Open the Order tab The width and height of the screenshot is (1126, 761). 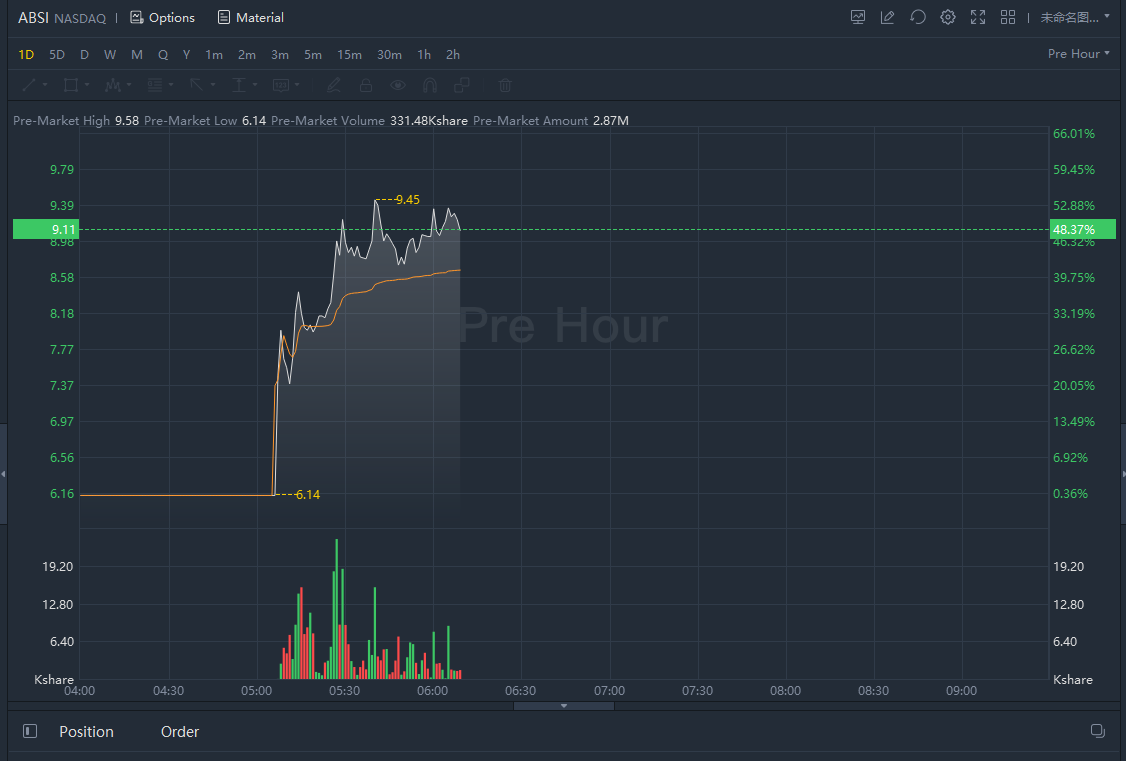pyautogui.click(x=180, y=732)
